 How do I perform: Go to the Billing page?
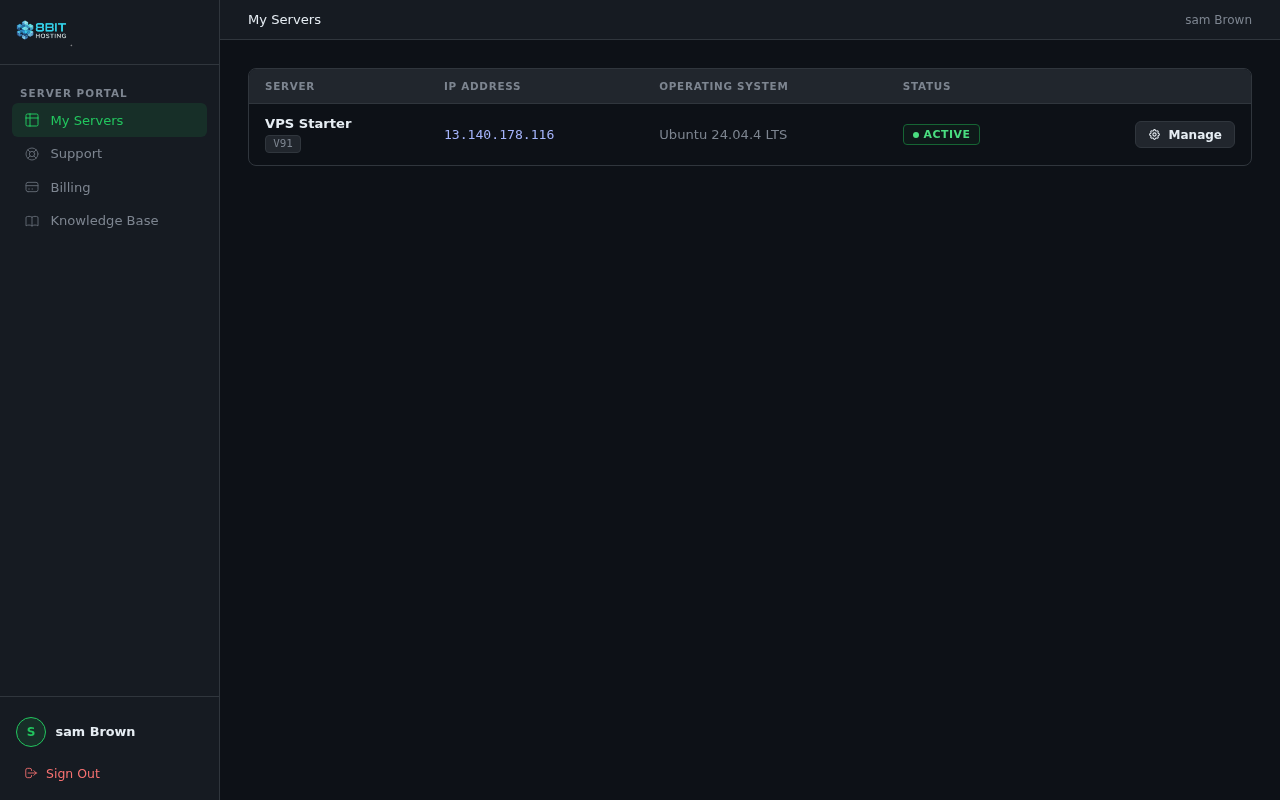click(109, 187)
